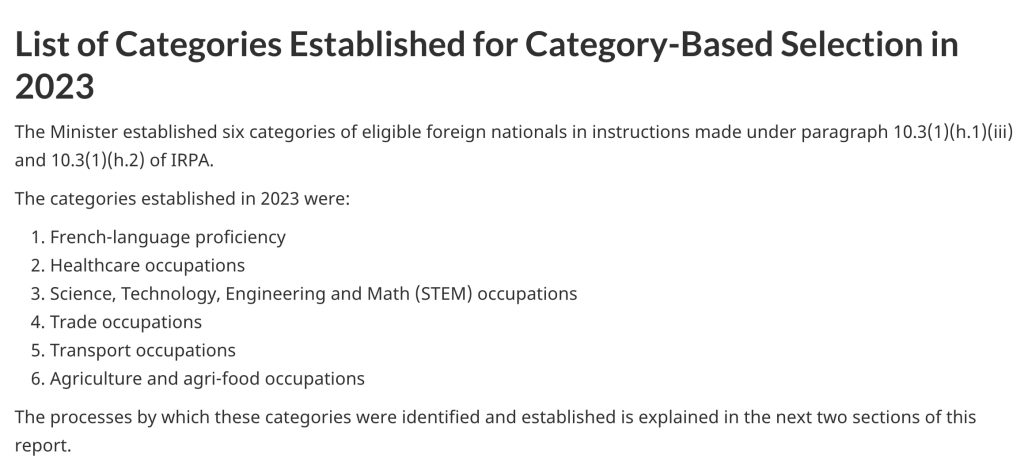
Task: Select the "French-language proficiency" list item
Action: tap(168, 237)
